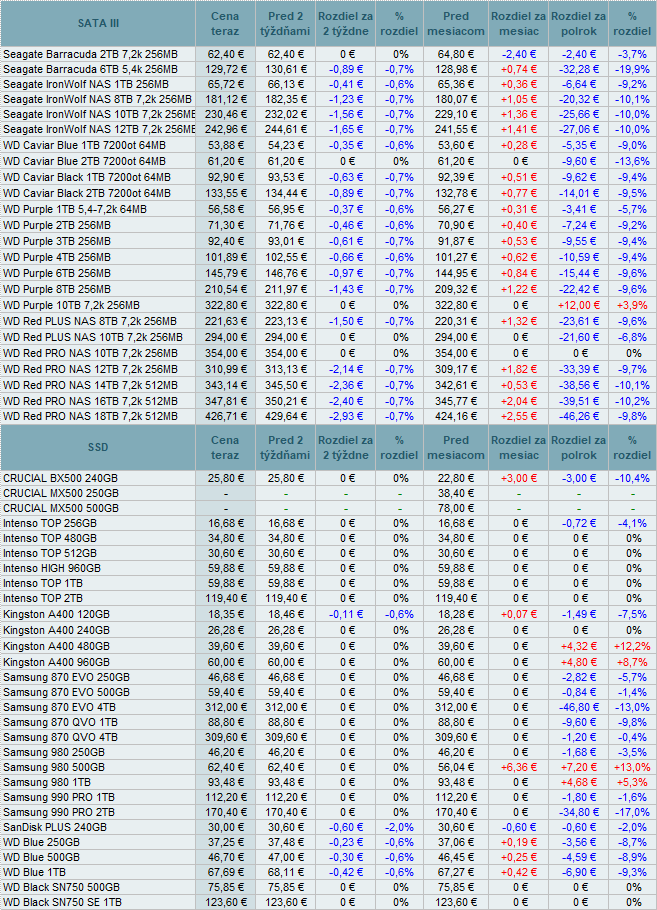The width and height of the screenshot is (657, 910).
Task: Click the 119,40 € current price of Intenso TOP 2TB
Action: (225, 598)
